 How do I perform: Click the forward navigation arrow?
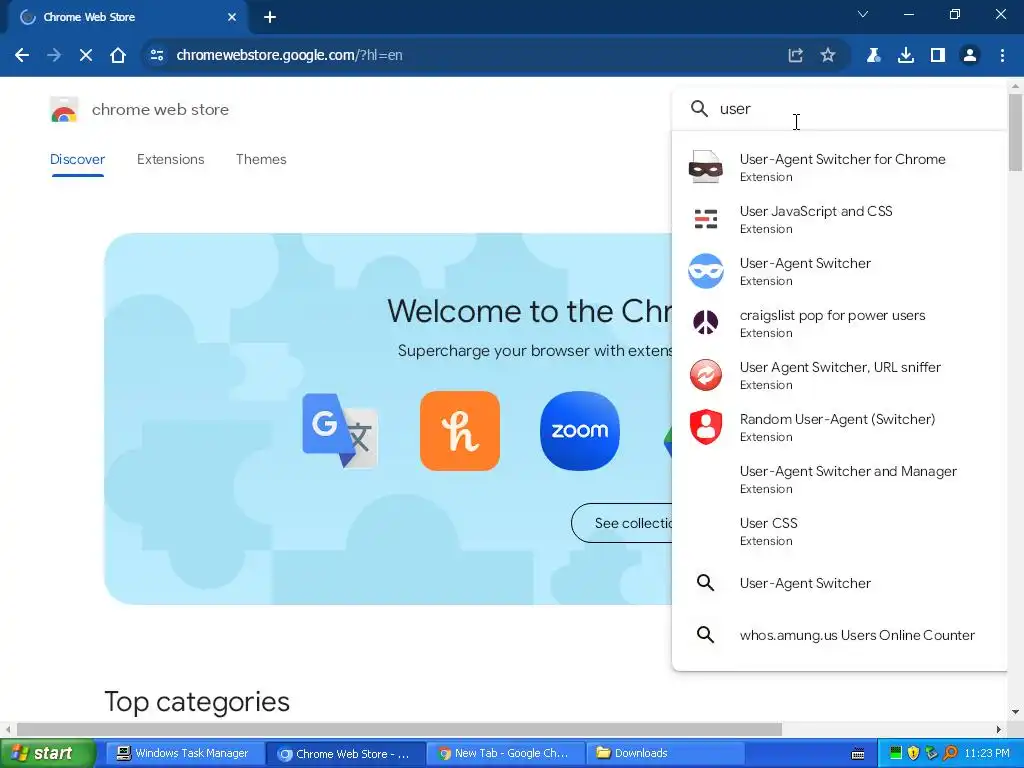pos(54,56)
